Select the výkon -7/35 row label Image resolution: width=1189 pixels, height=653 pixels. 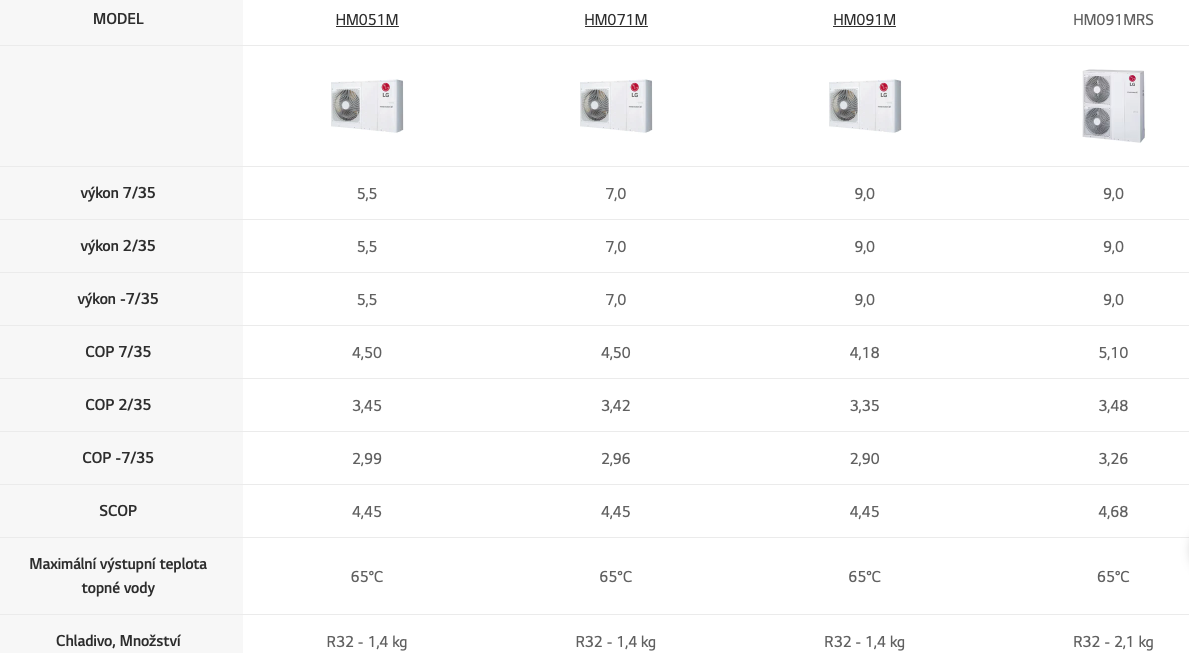click(118, 299)
